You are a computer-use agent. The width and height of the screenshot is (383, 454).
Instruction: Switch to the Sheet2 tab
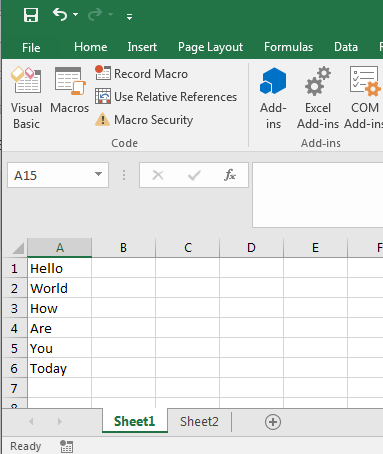[x=199, y=422]
